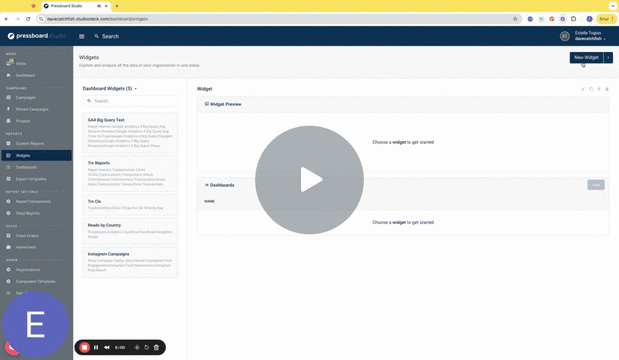Select the Trx Reports widget

coord(130,174)
